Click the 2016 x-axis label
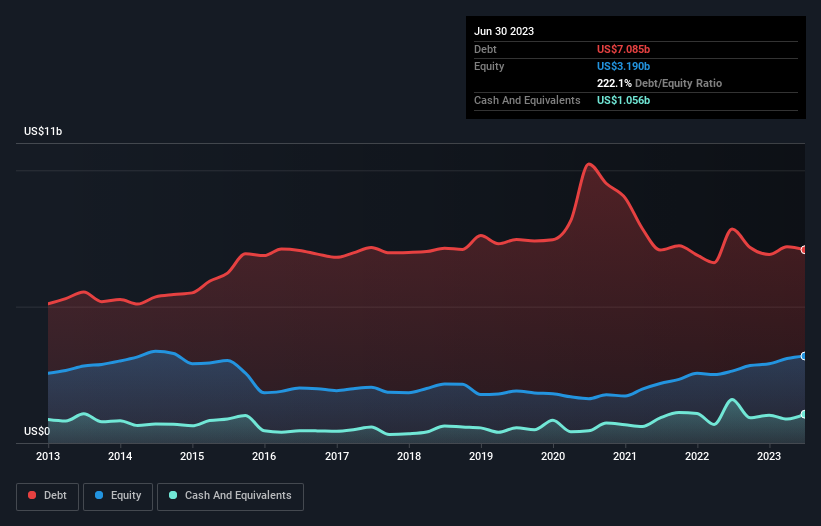The width and height of the screenshot is (821, 526). pyautogui.click(x=264, y=456)
